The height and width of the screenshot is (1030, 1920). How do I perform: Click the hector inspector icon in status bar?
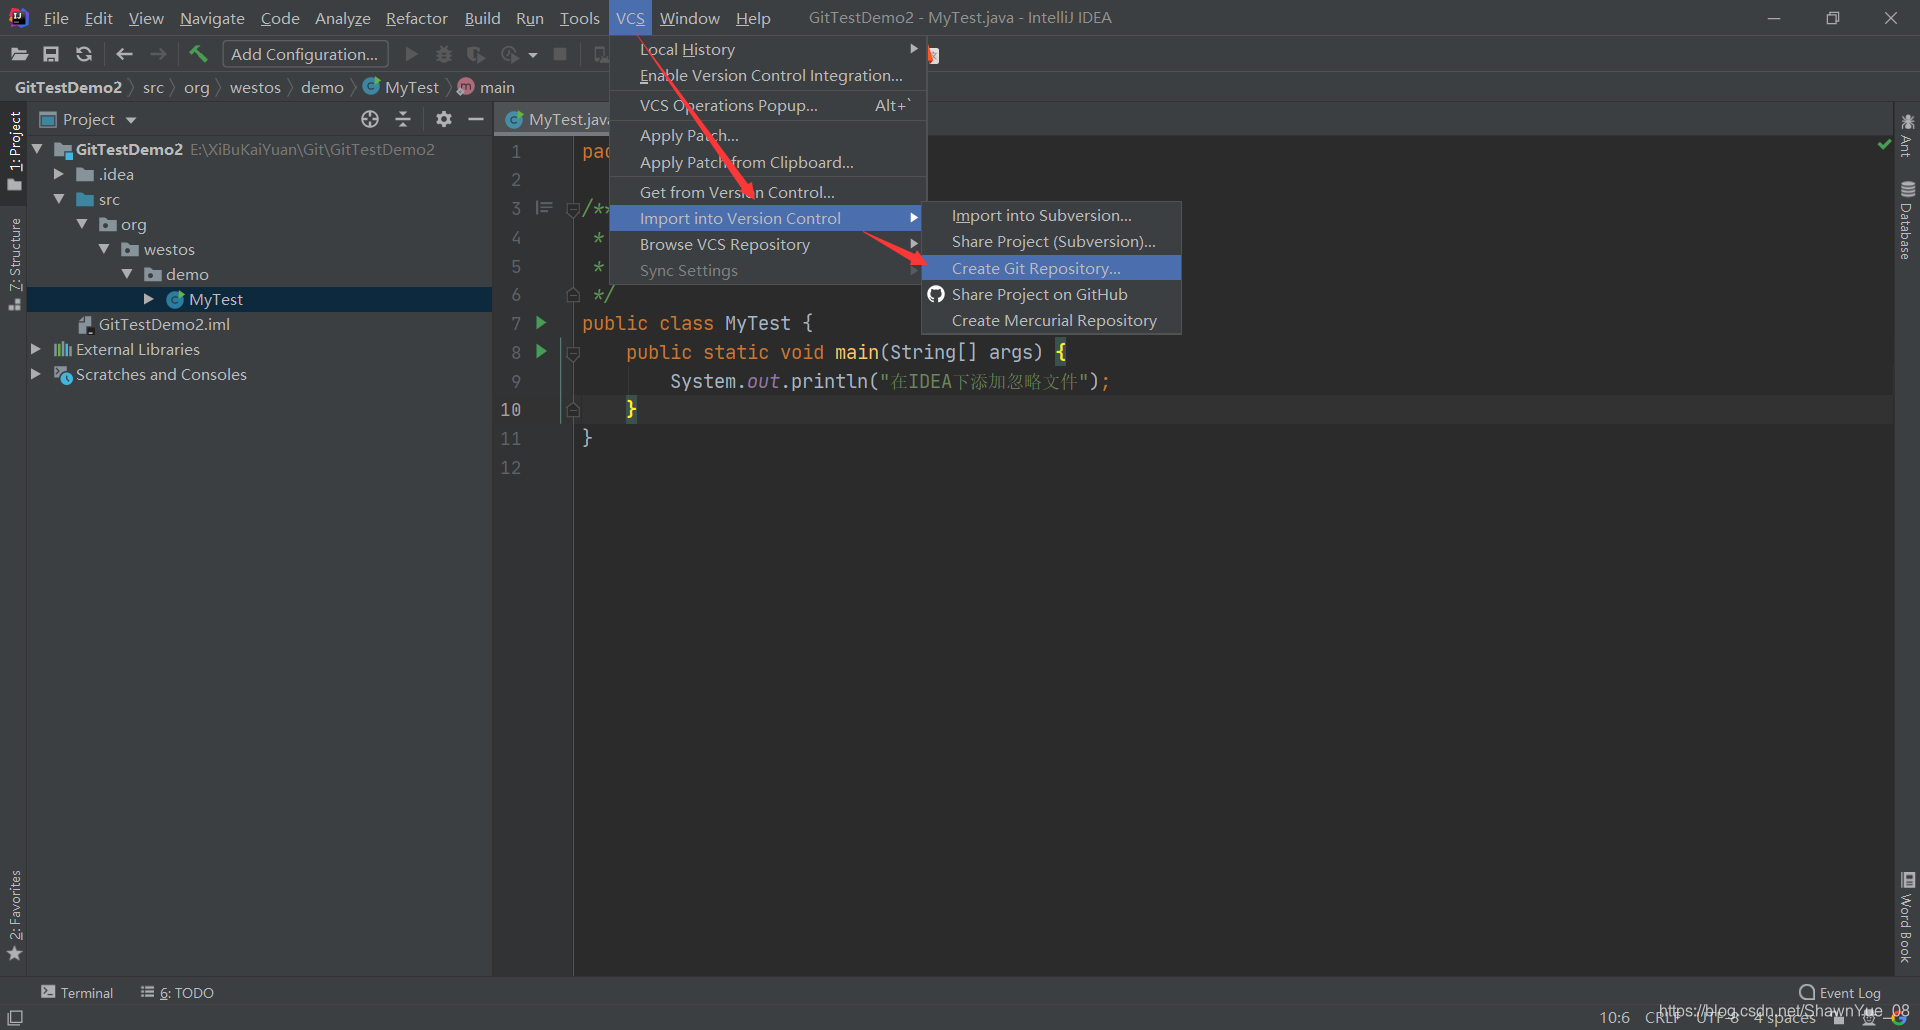tap(1868, 1018)
